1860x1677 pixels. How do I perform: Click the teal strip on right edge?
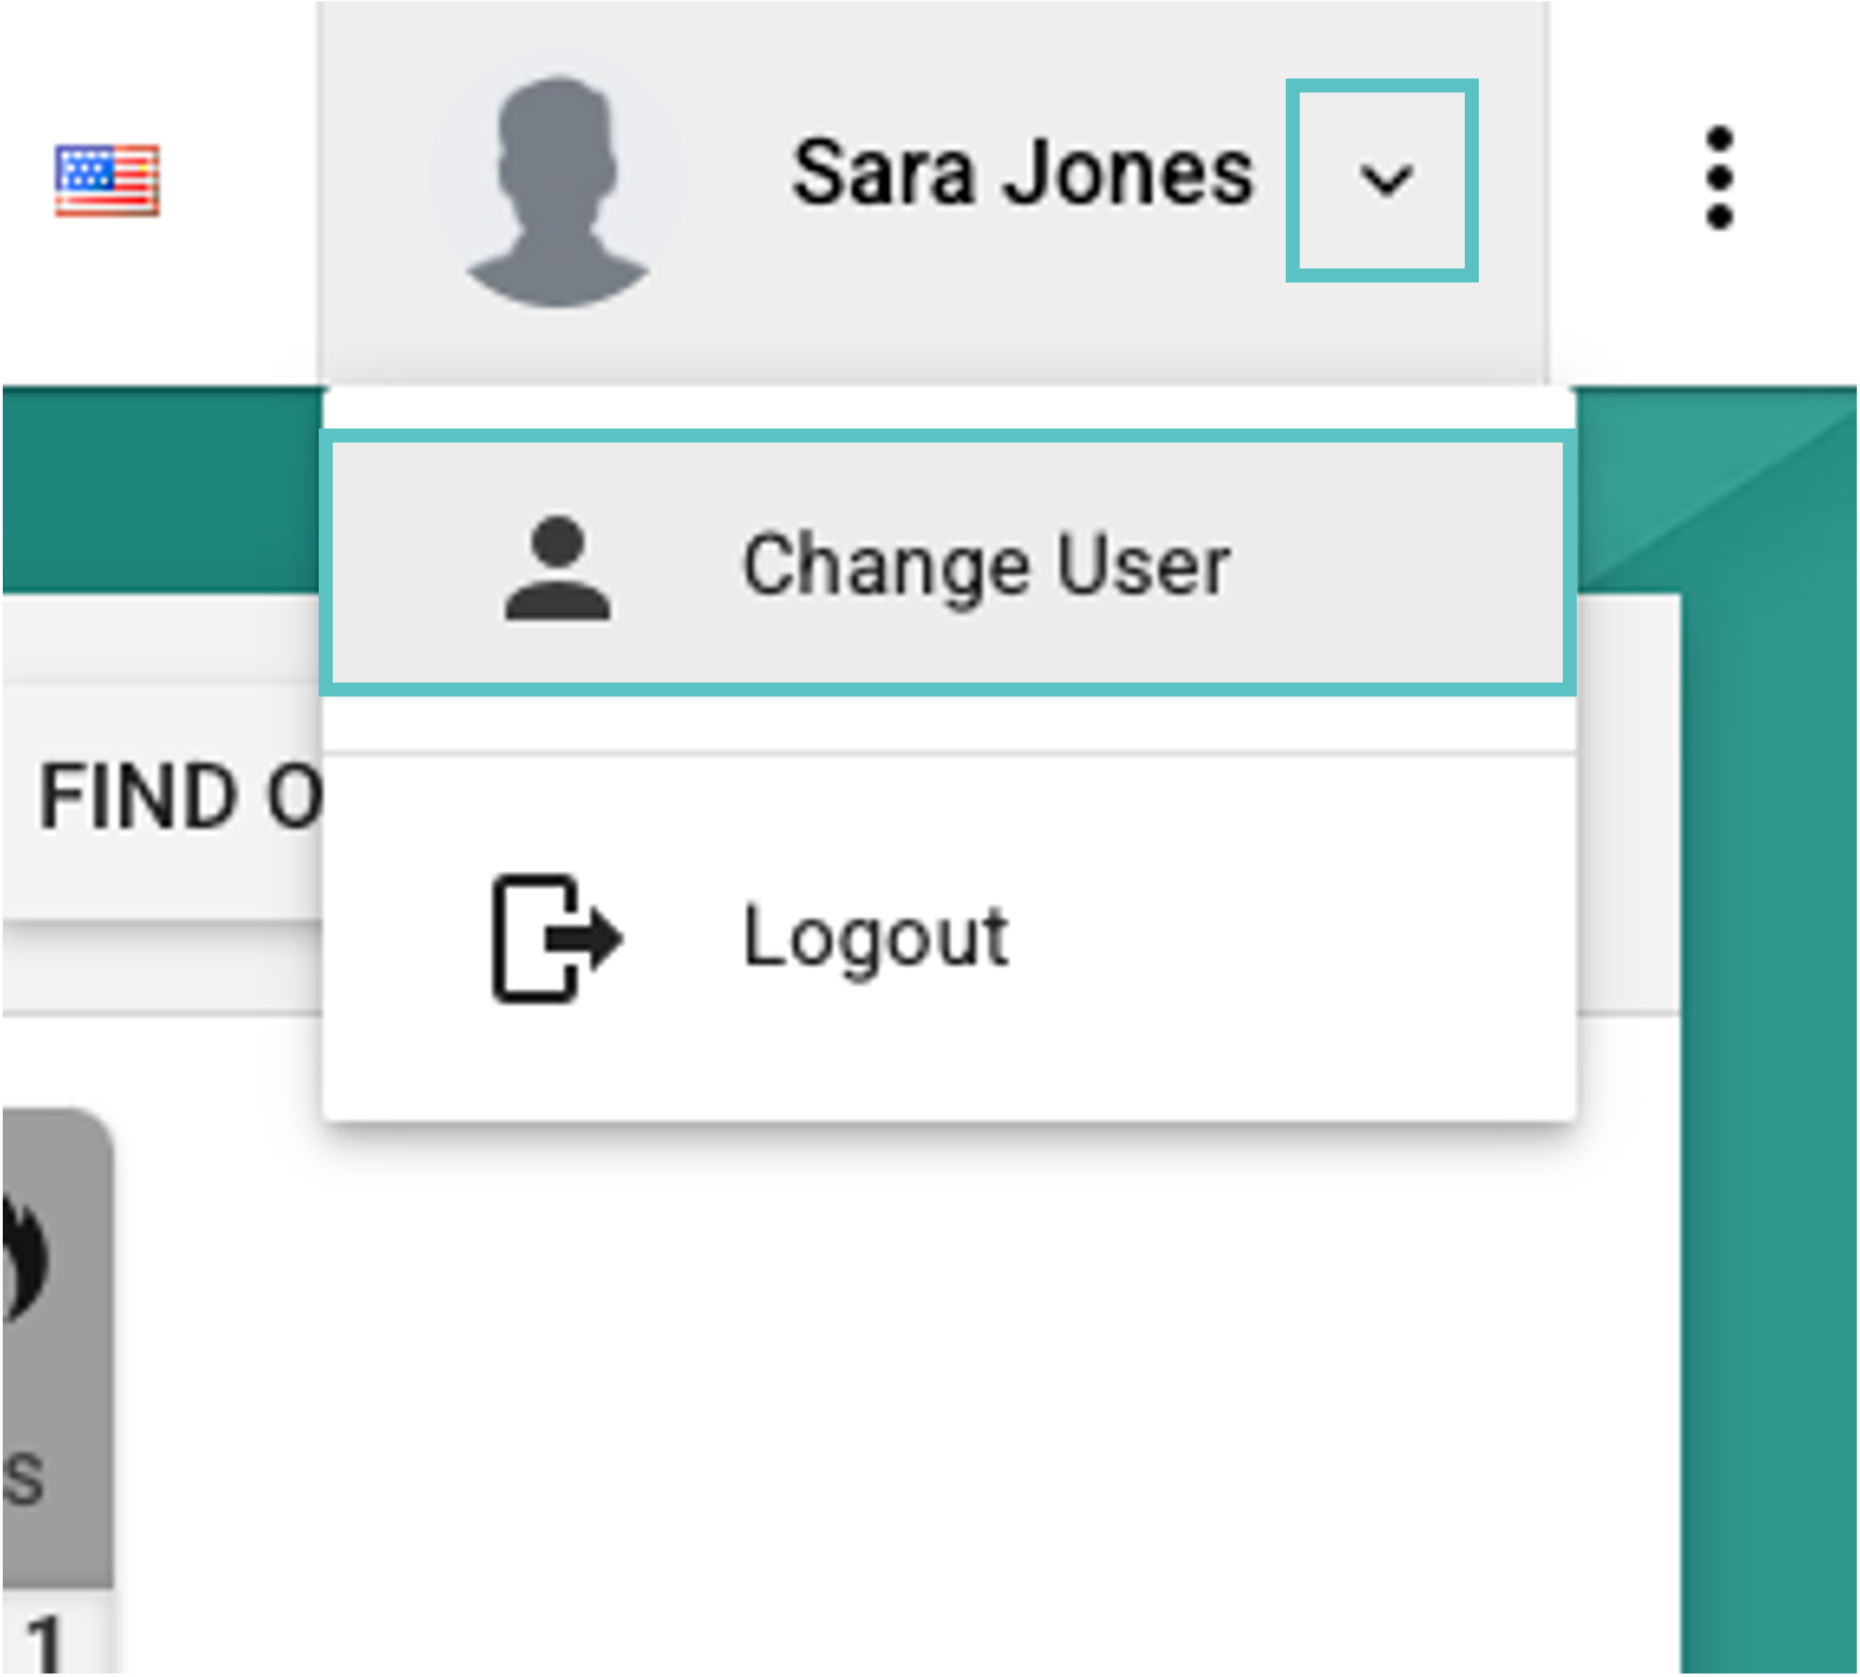click(1770, 1100)
